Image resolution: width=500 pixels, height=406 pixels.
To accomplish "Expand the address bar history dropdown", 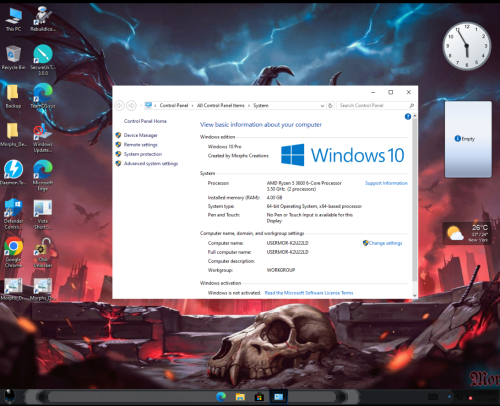I will (322, 106).
